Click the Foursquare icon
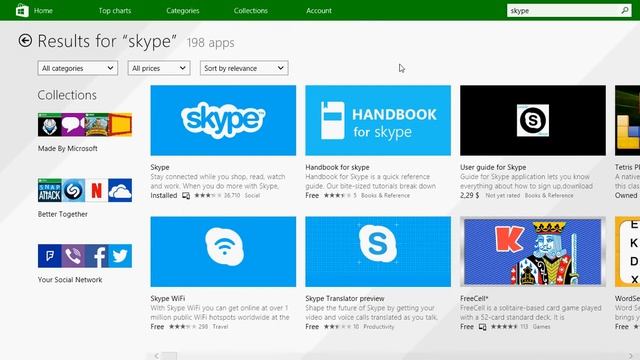Image resolution: width=640 pixels, height=360 pixels. [49, 256]
